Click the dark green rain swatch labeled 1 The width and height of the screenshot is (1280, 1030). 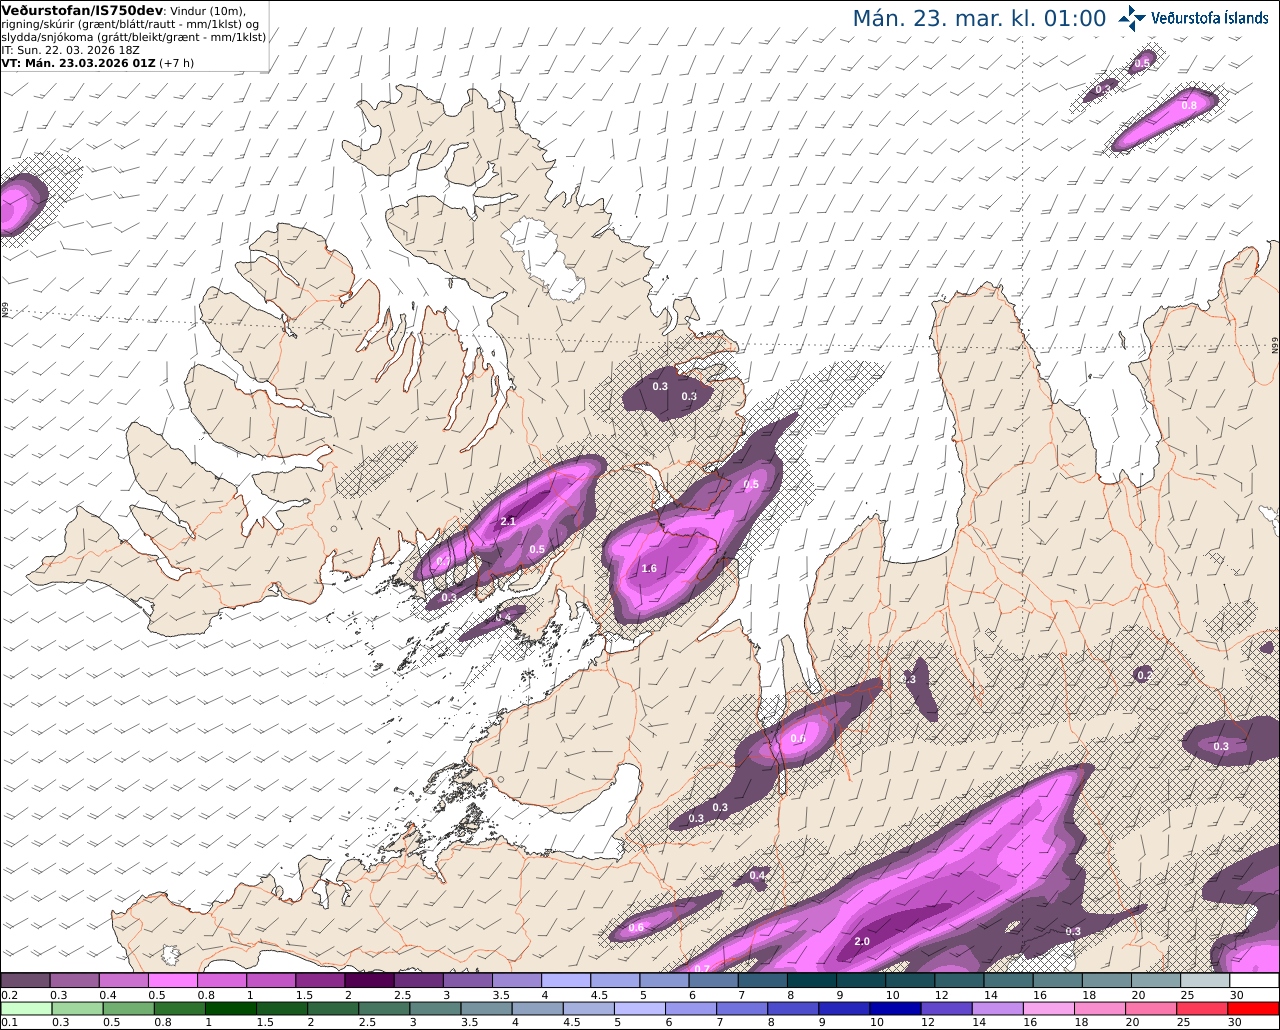(231, 1008)
